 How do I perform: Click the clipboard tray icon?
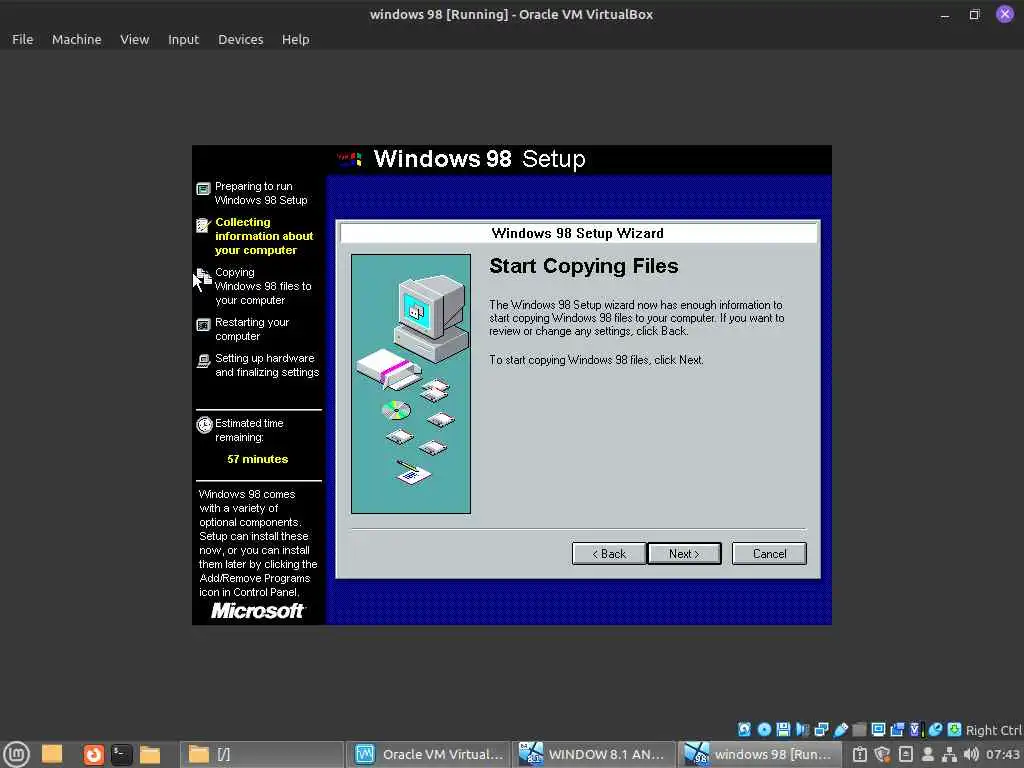click(860, 754)
